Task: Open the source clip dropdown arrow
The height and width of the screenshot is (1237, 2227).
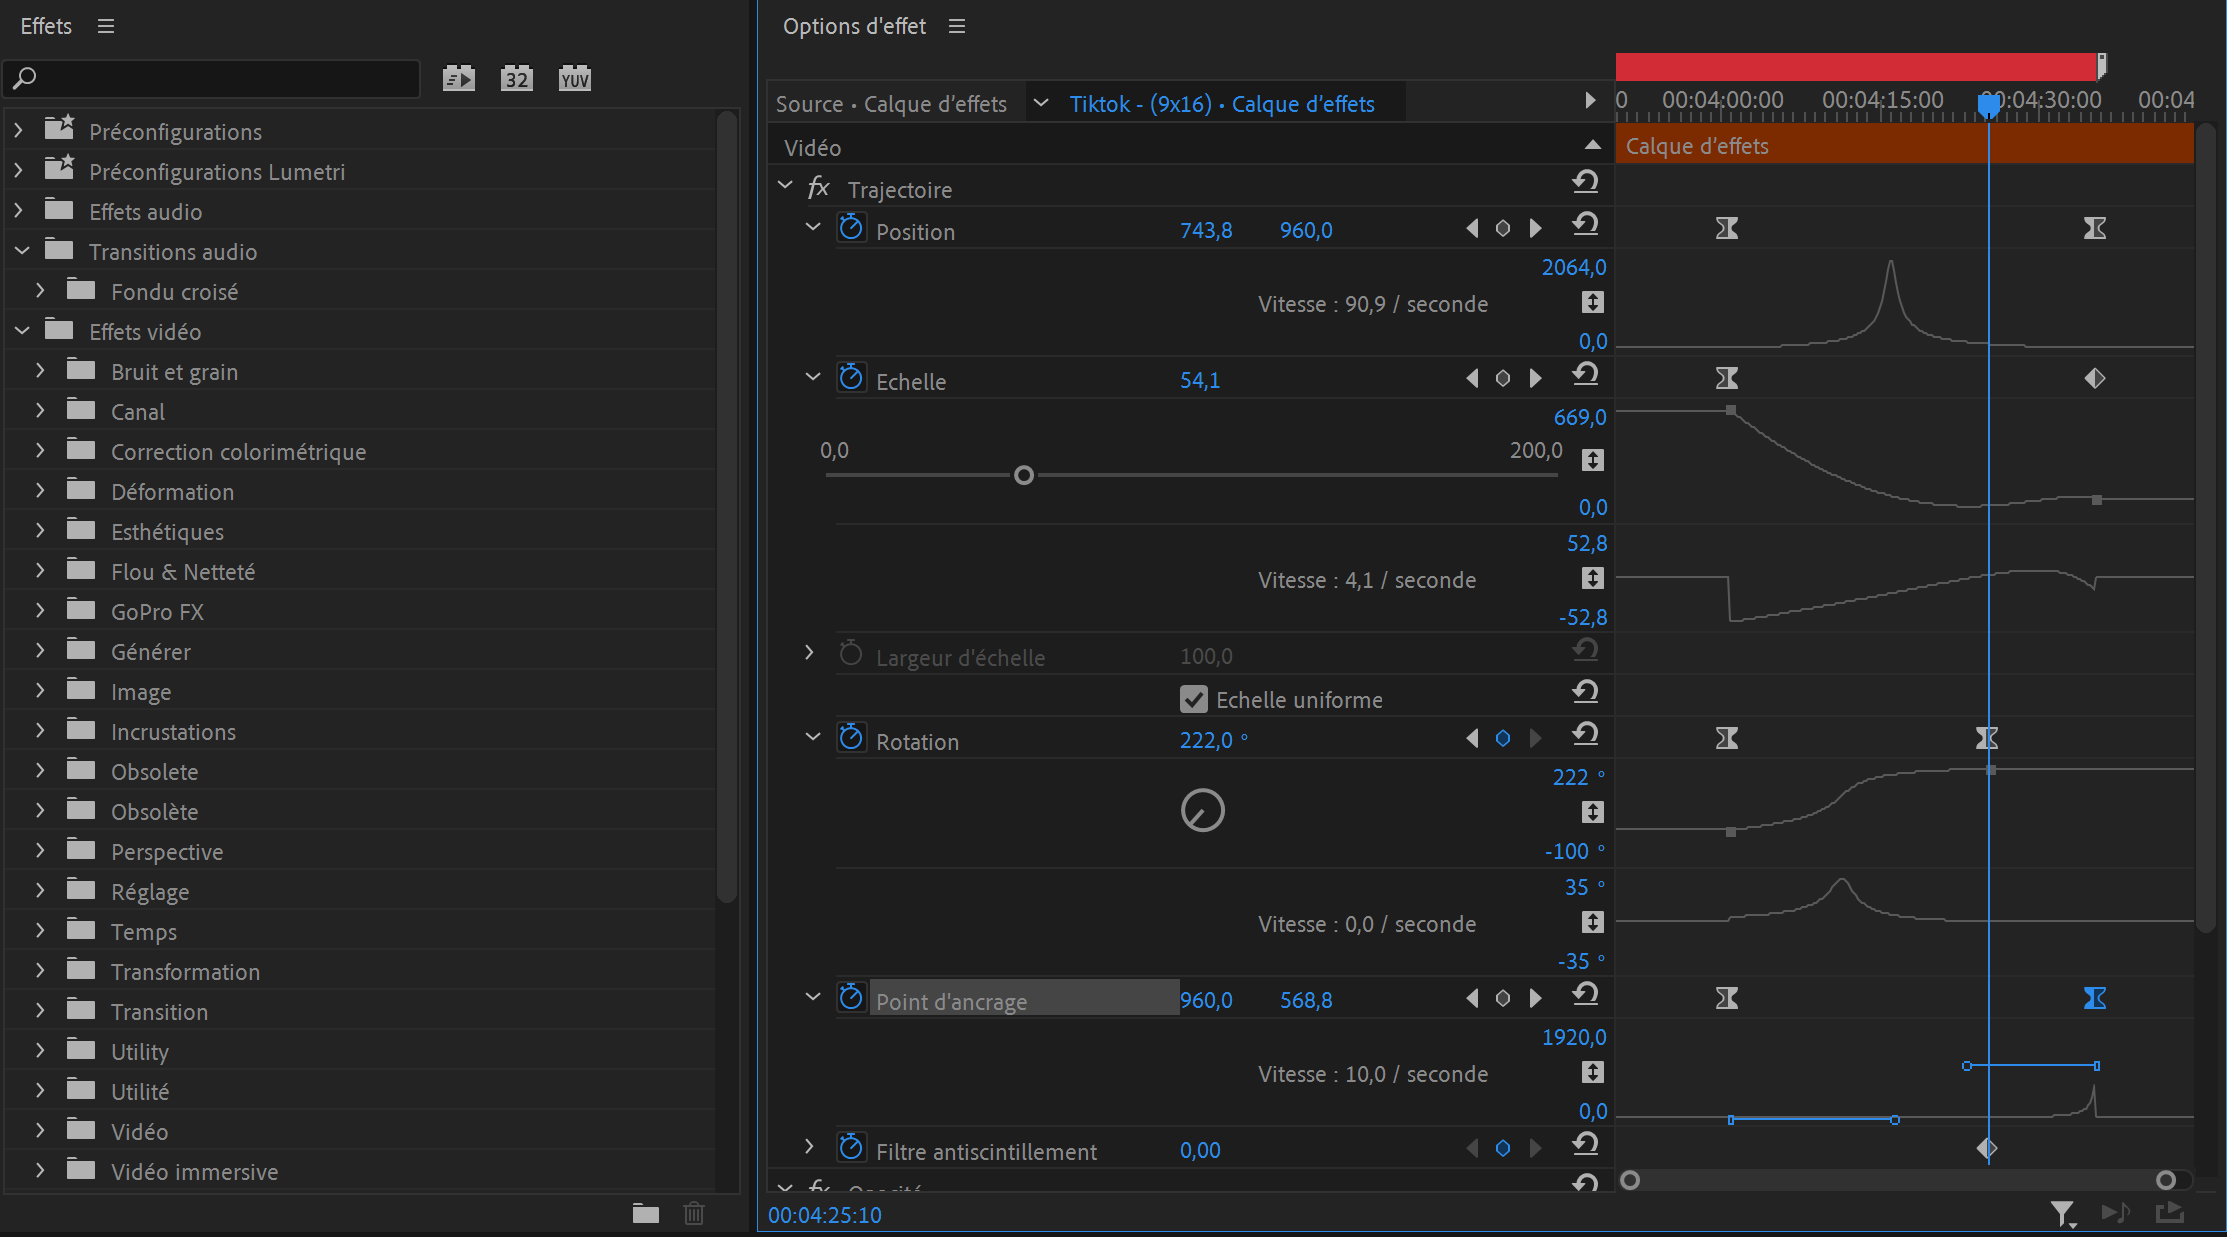Action: (1041, 103)
